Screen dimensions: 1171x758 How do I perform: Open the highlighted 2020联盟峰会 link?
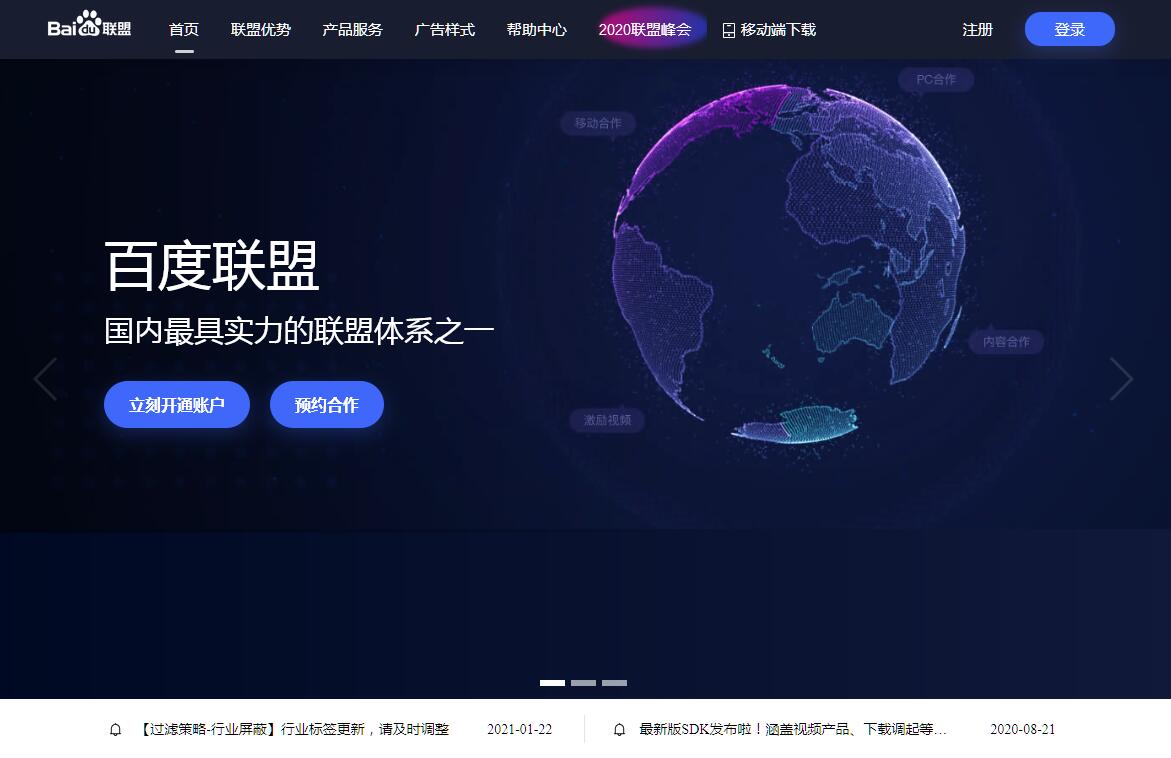pos(645,30)
